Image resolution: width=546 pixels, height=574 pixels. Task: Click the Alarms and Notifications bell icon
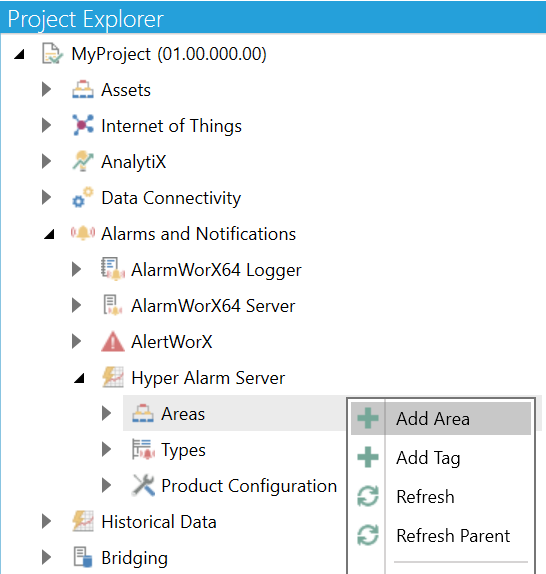[x=83, y=233]
